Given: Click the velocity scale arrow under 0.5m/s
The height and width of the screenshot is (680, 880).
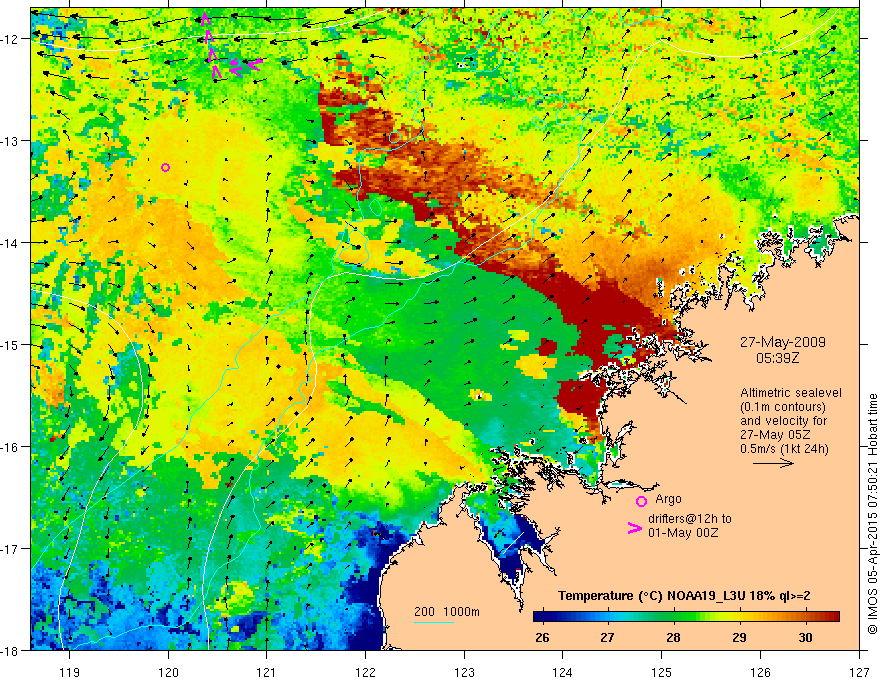Looking at the screenshot, I should click(x=773, y=463).
